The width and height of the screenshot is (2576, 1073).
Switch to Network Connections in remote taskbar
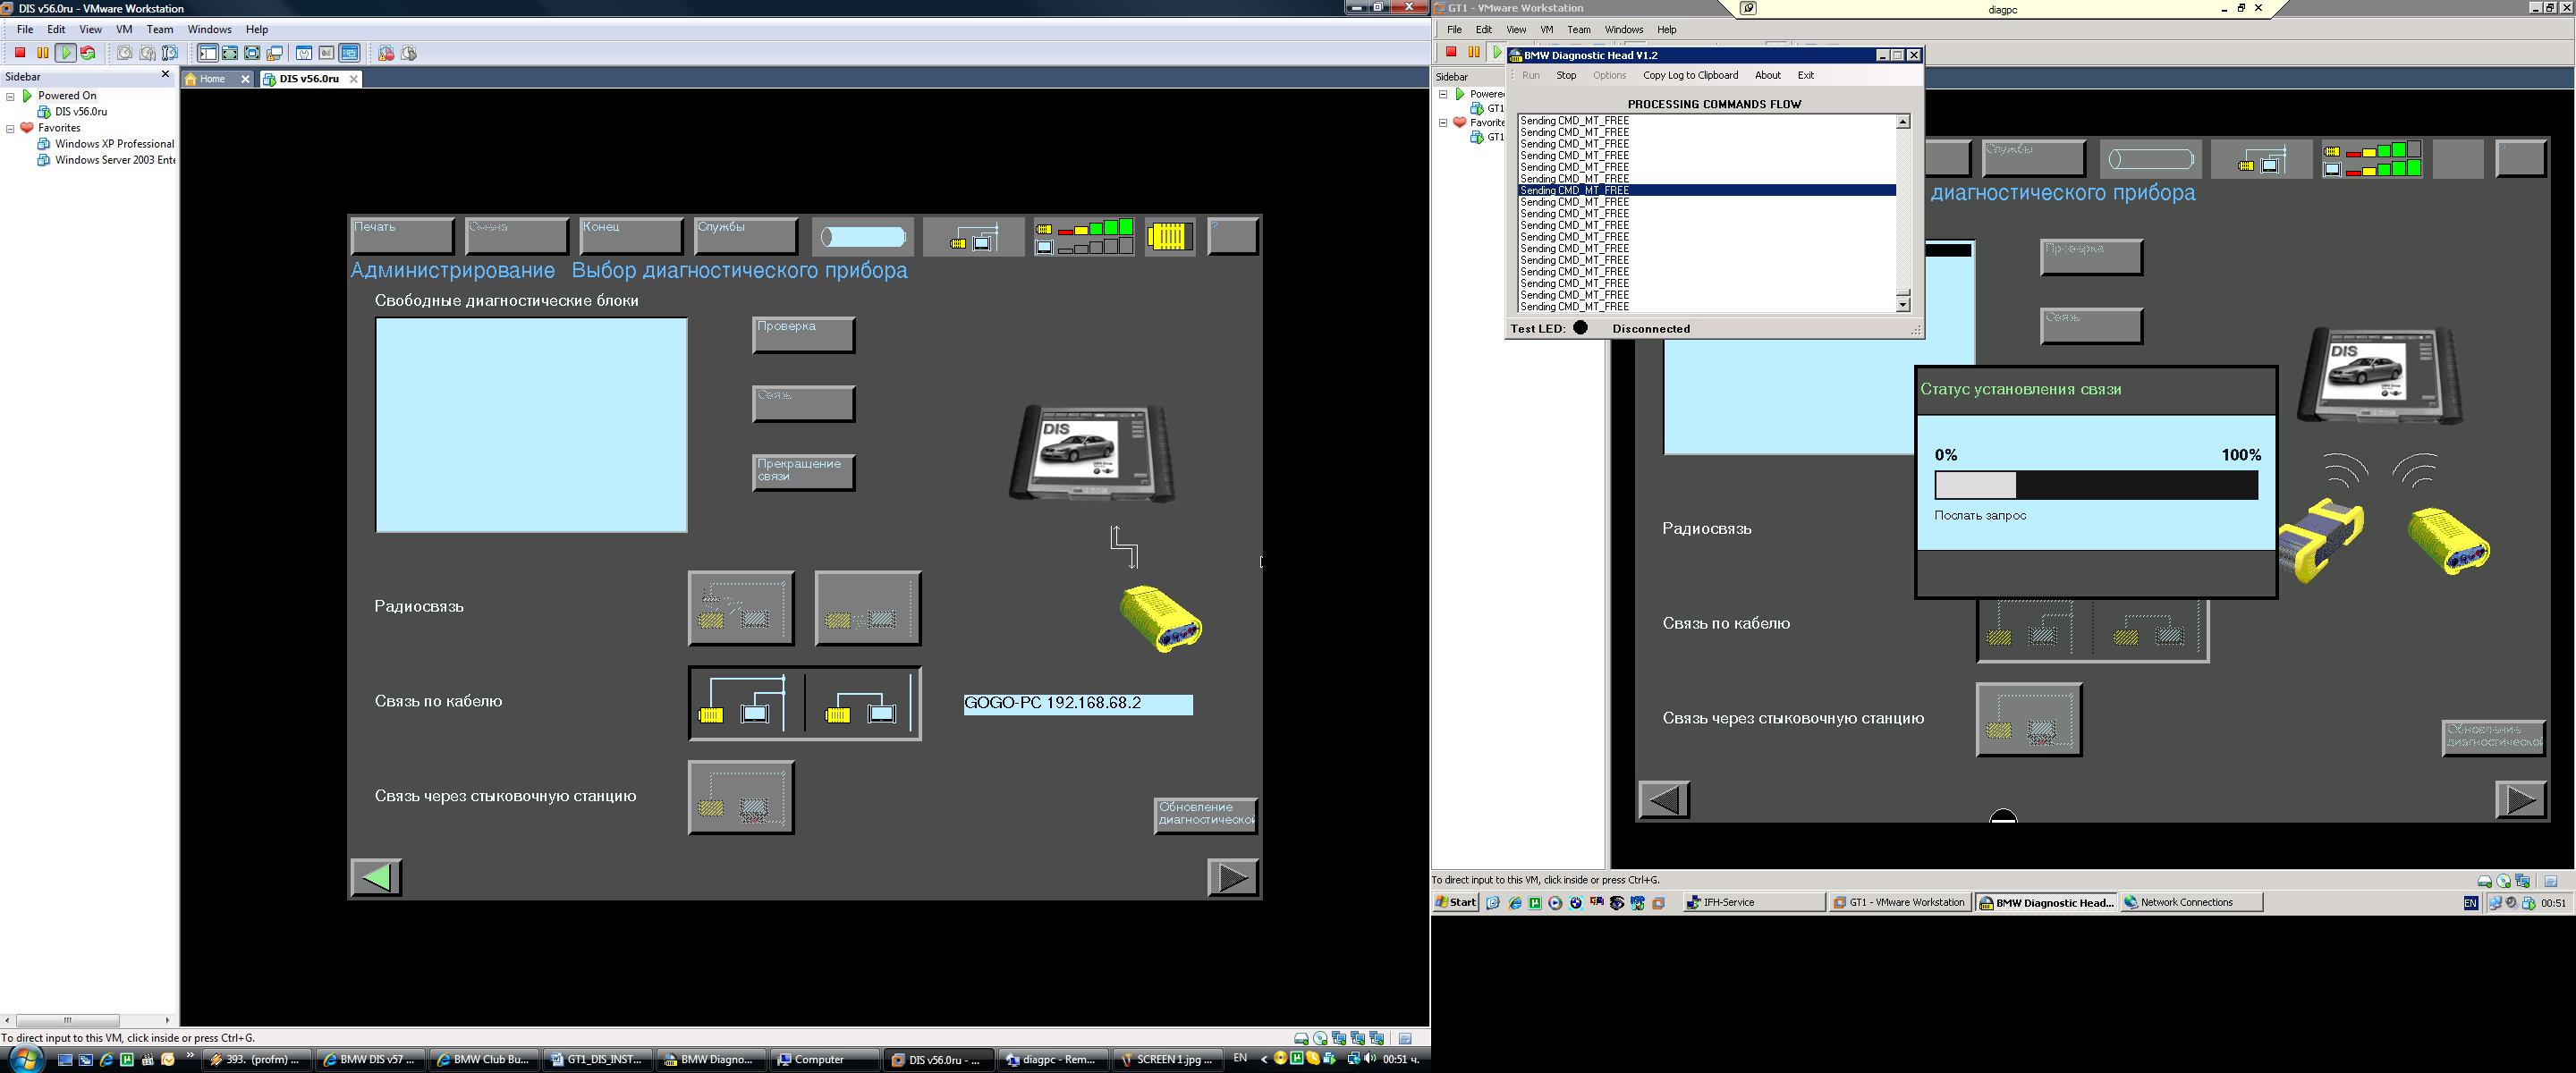tap(2192, 902)
